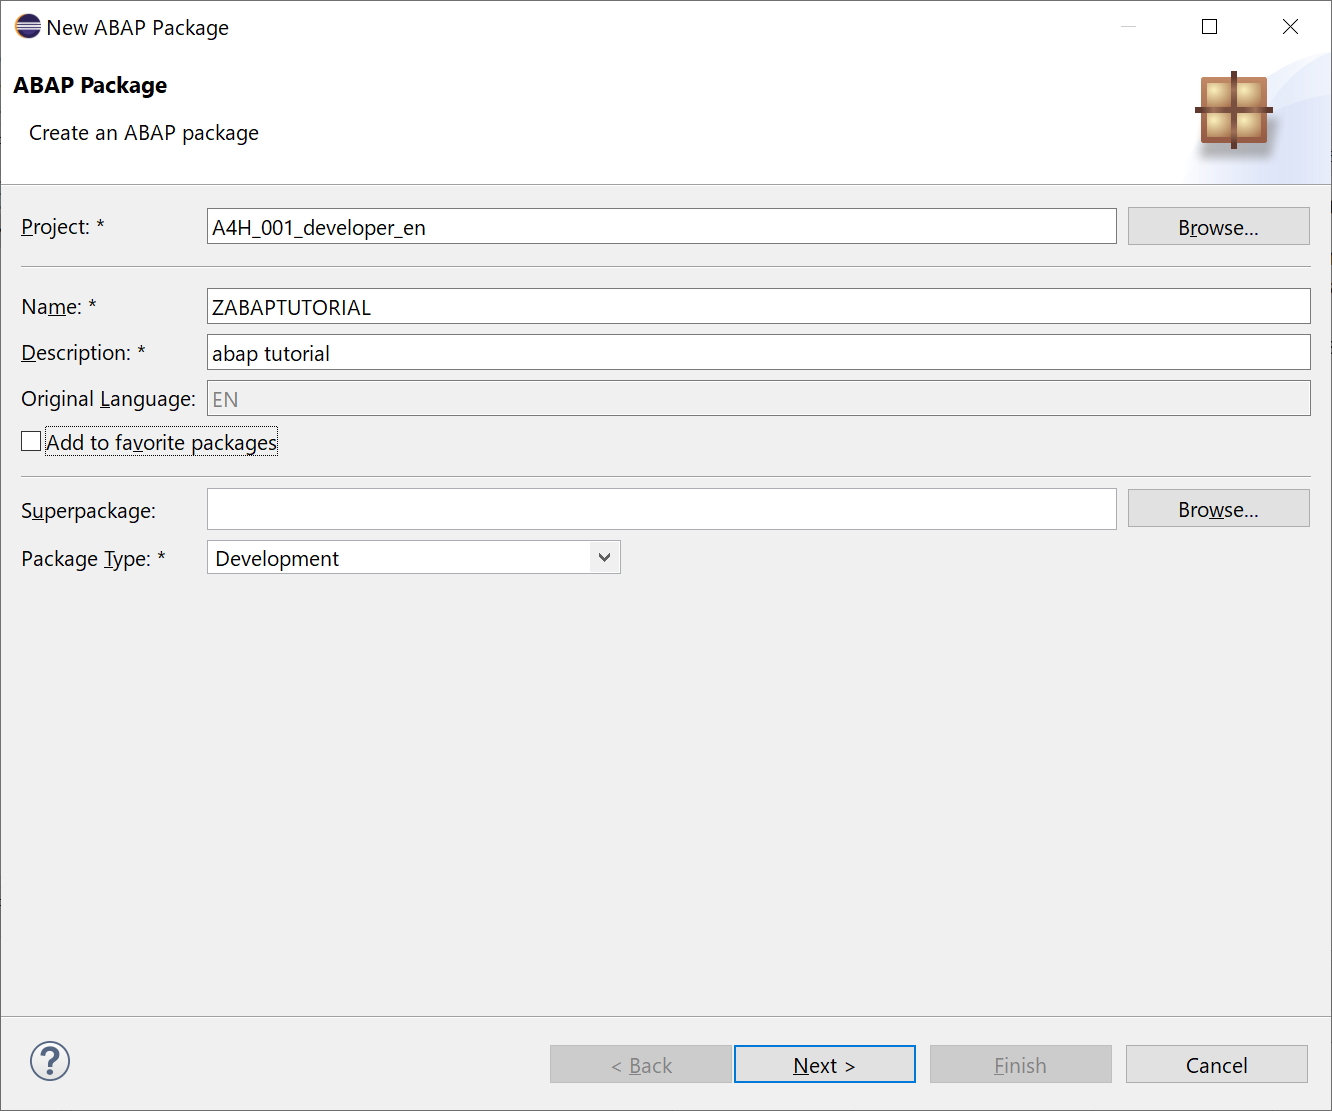Click the Original Language field showing EN

coord(758,399)
